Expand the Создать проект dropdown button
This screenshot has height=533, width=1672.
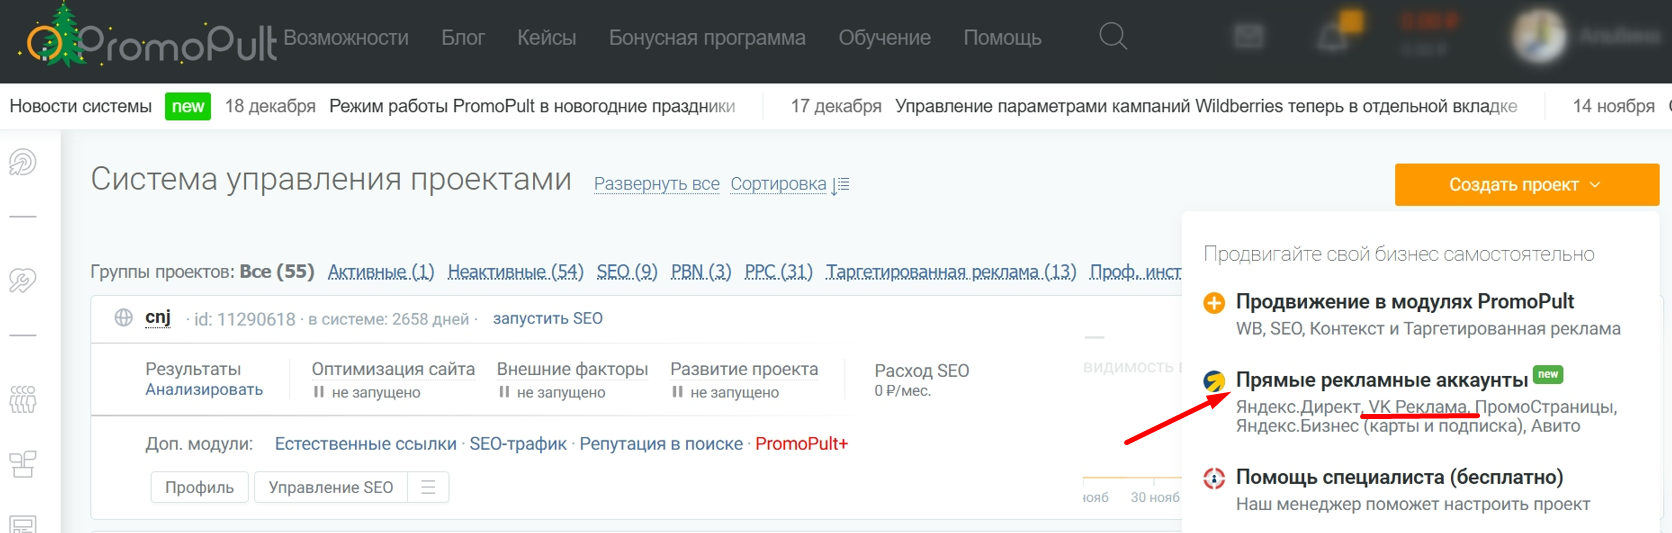tap(1526, 185)
